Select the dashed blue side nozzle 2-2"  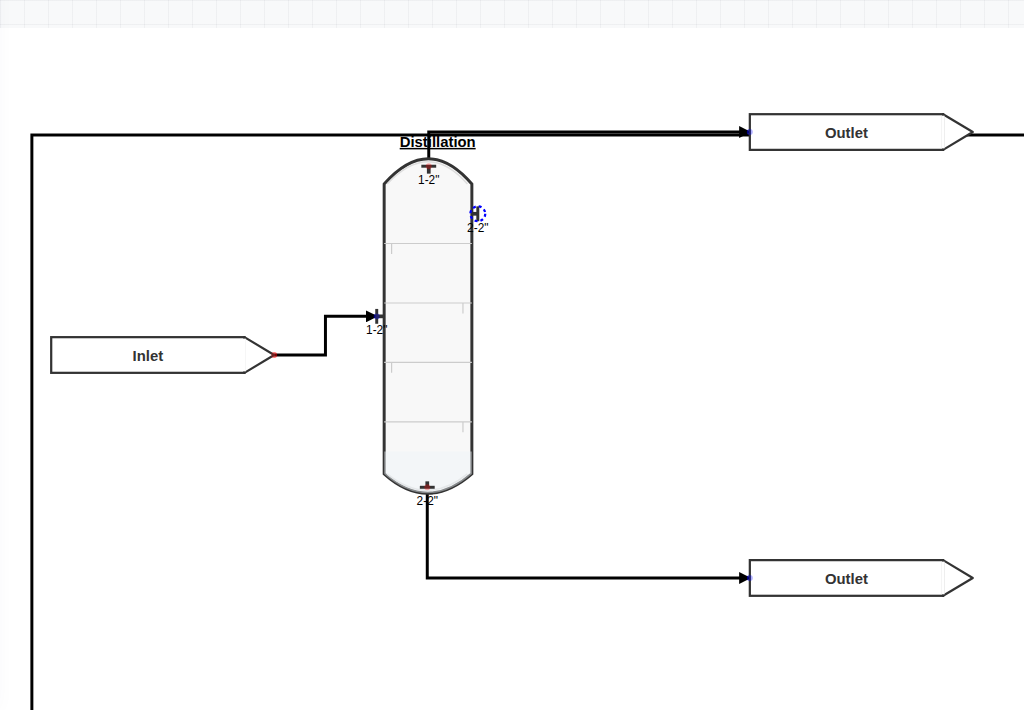[478, 214]
